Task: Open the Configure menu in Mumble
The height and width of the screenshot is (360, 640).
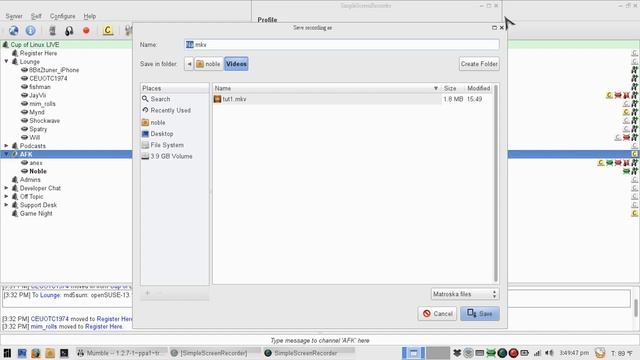Action: point(62,16)
